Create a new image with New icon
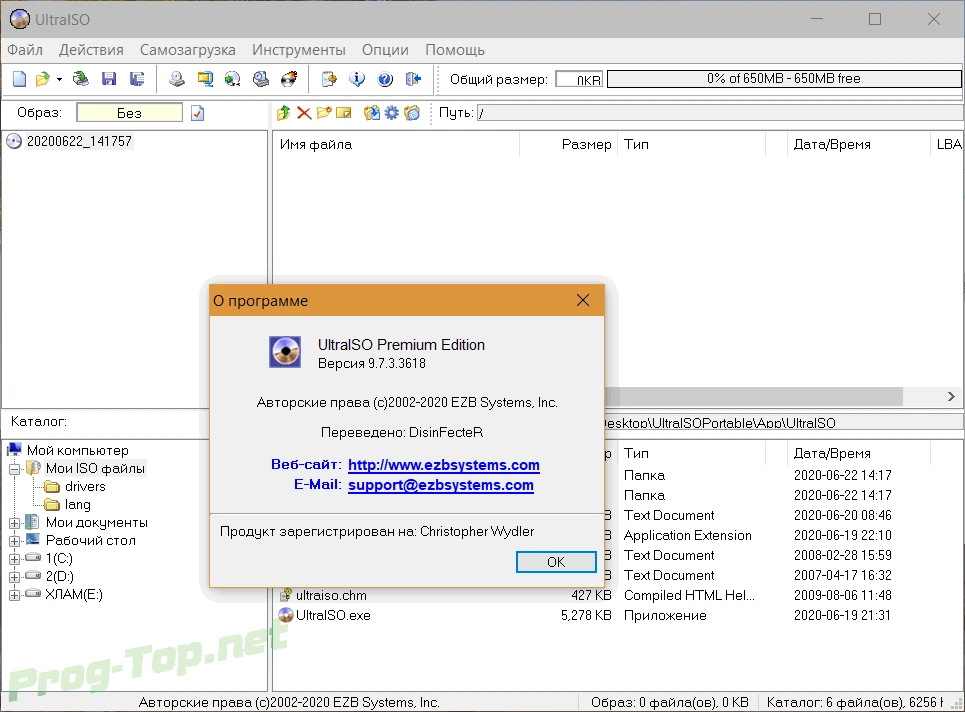965x712 pixels. tap(20, 79)
